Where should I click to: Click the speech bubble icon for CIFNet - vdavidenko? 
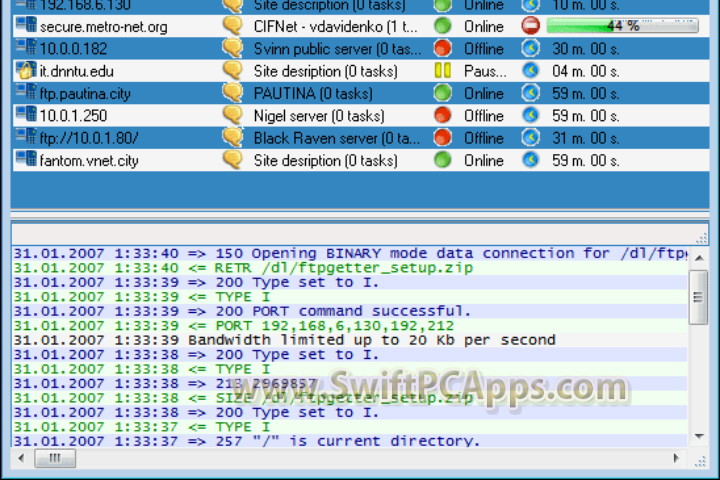tap(233, 26)
